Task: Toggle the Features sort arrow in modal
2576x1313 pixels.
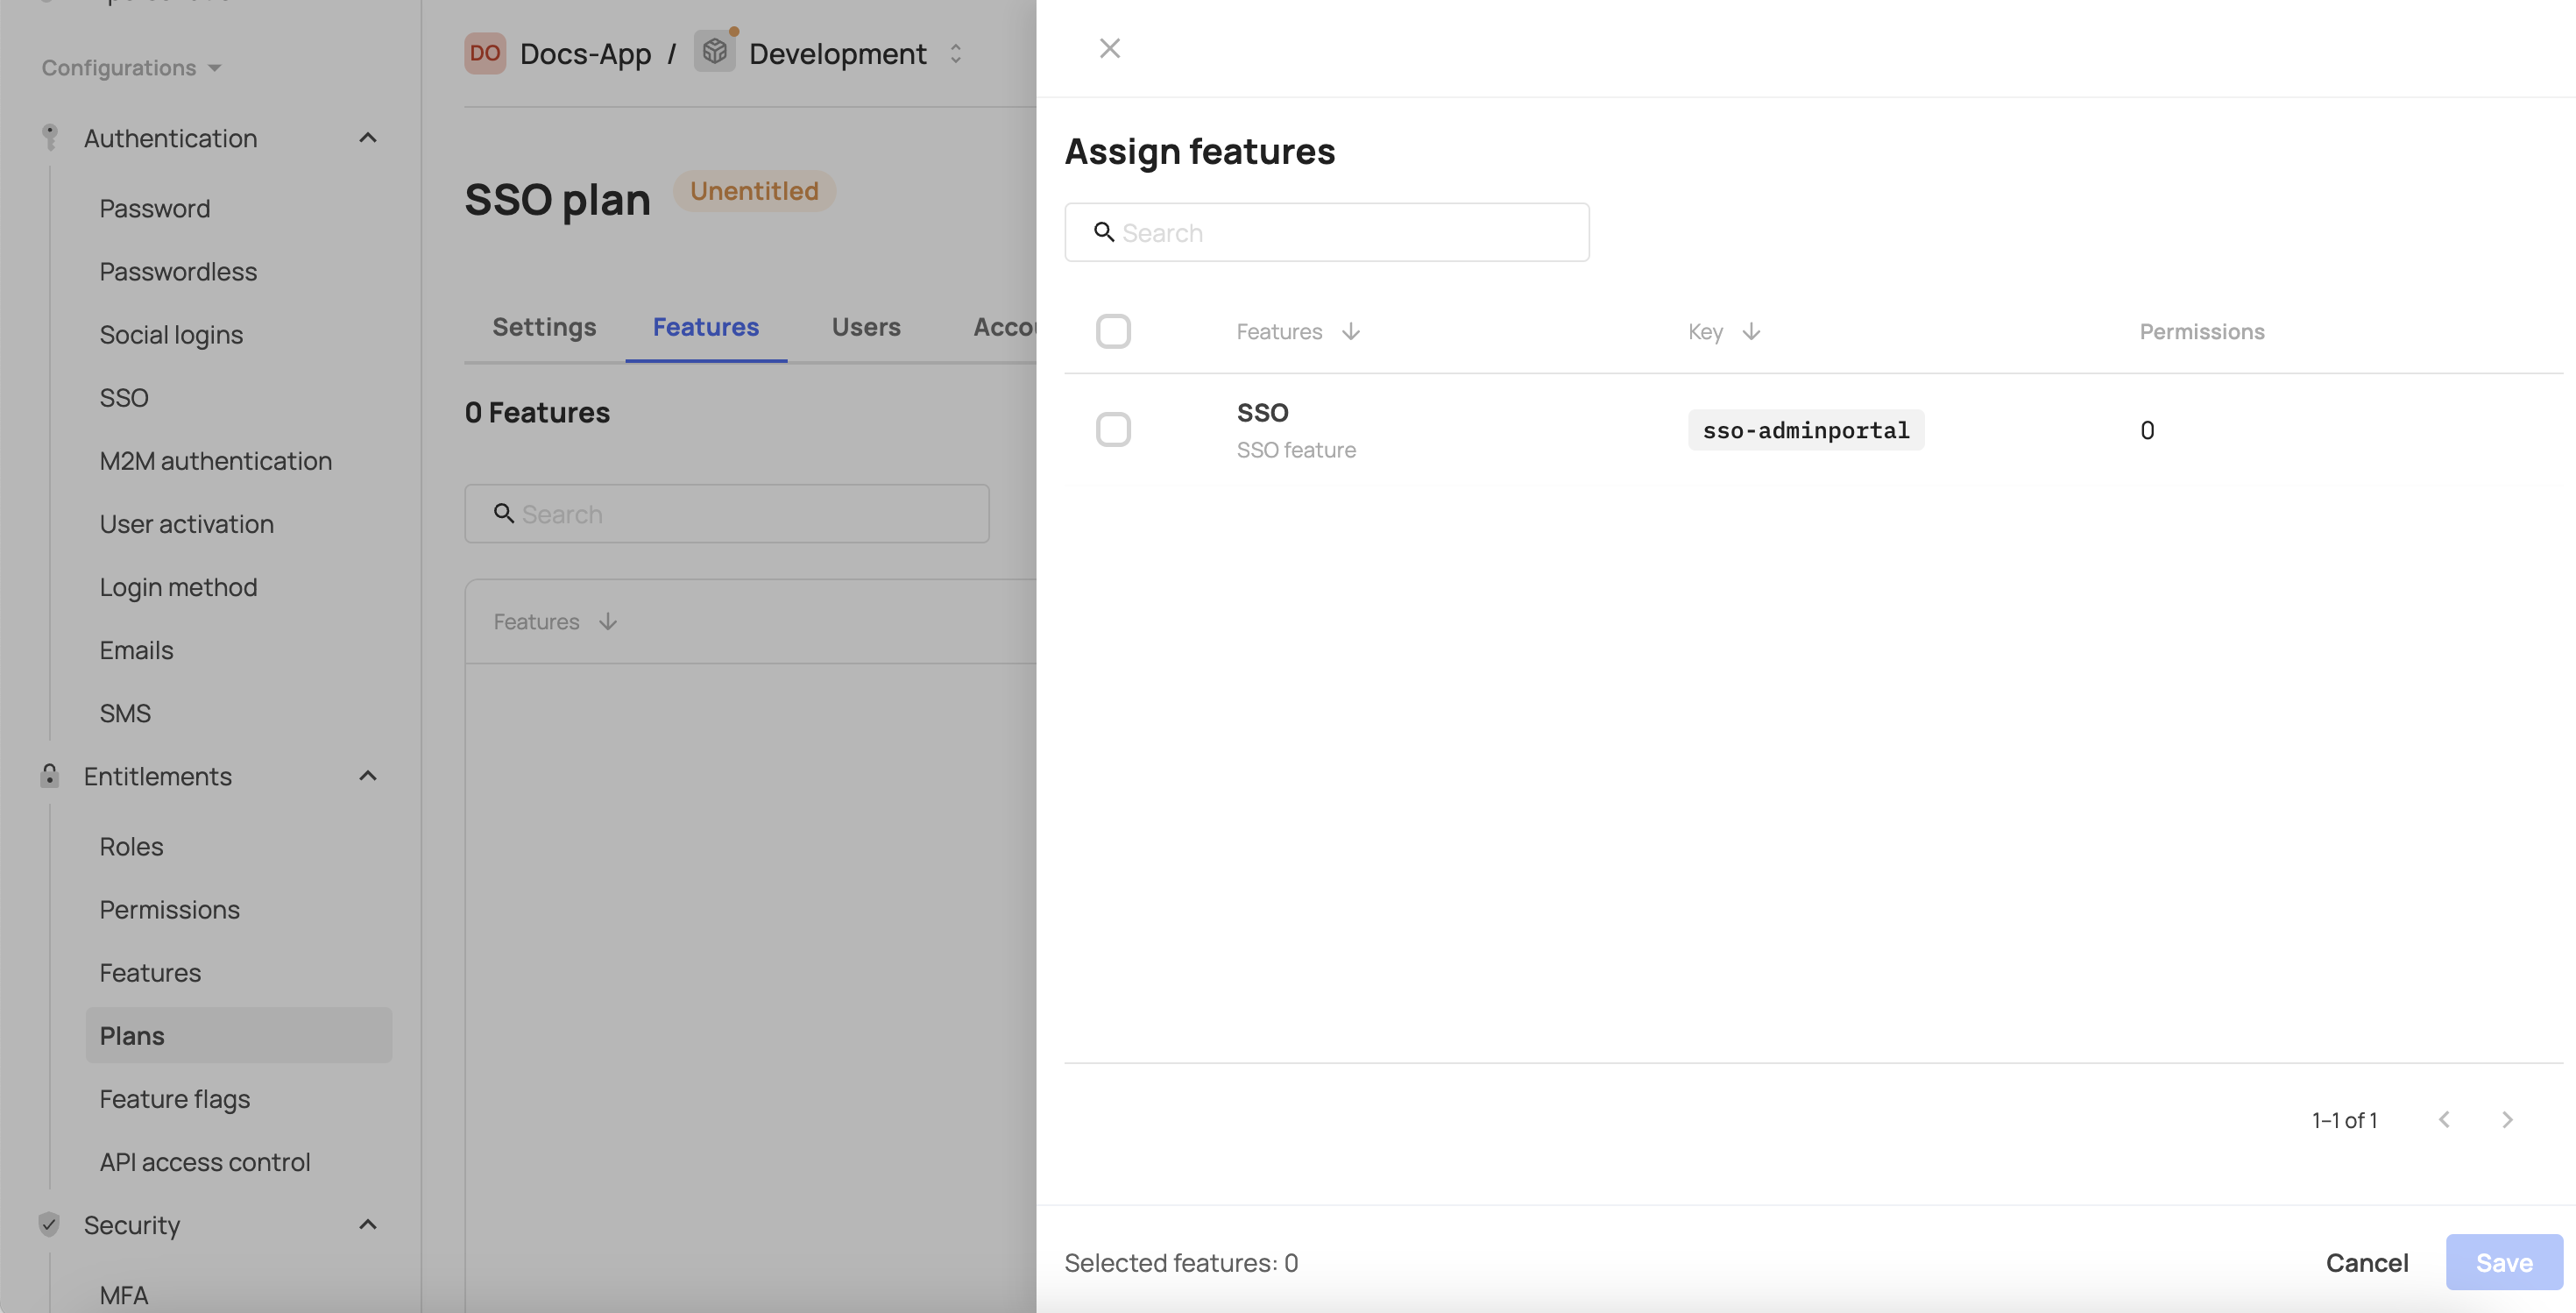Action: pos(1352,331)
